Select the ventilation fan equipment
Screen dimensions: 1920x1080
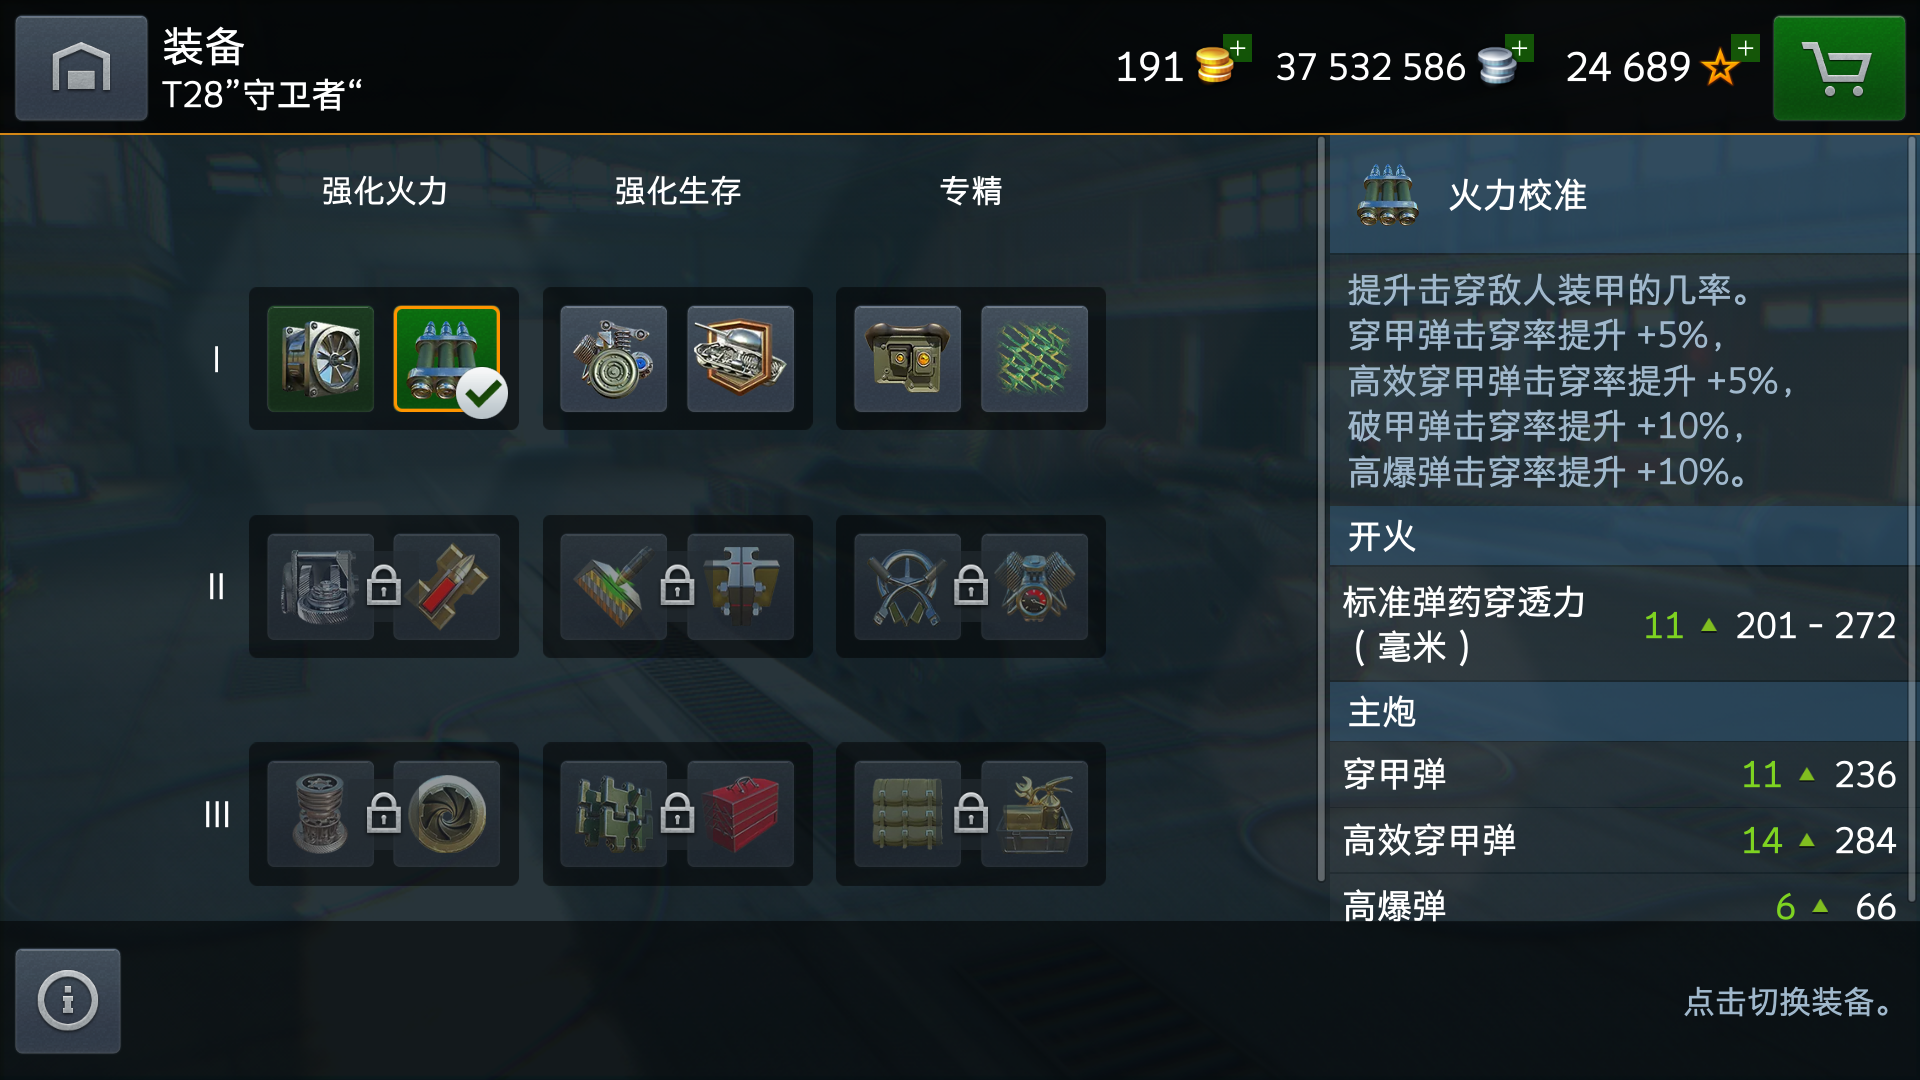tap(320, 359)
